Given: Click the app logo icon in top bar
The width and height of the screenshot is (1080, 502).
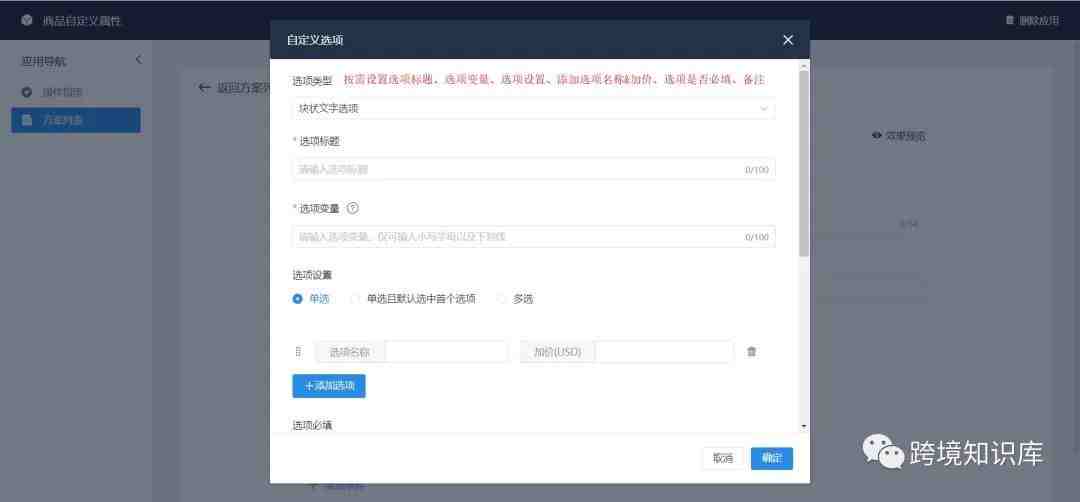Looking at the screenshot, I should coord(27,20).
